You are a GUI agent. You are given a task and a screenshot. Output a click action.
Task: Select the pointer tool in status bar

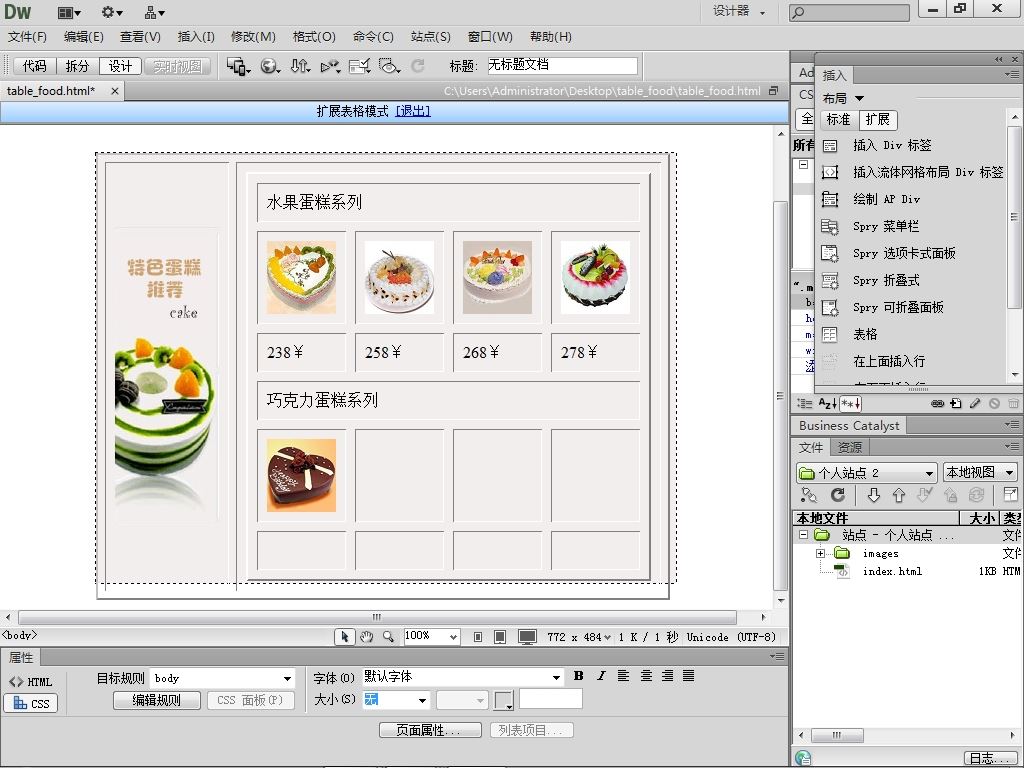pos(345,637)
